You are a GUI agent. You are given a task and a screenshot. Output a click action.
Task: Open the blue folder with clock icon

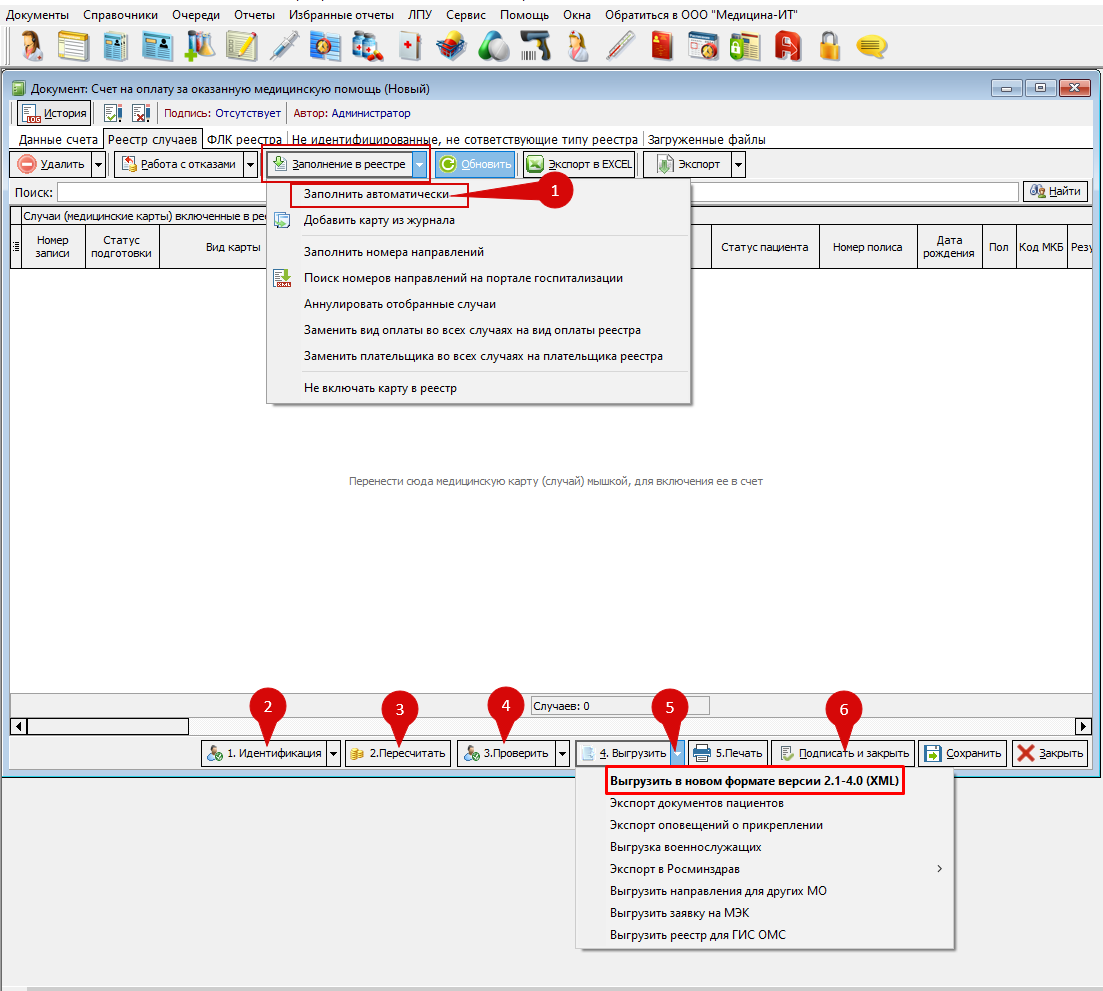point(325,46)
